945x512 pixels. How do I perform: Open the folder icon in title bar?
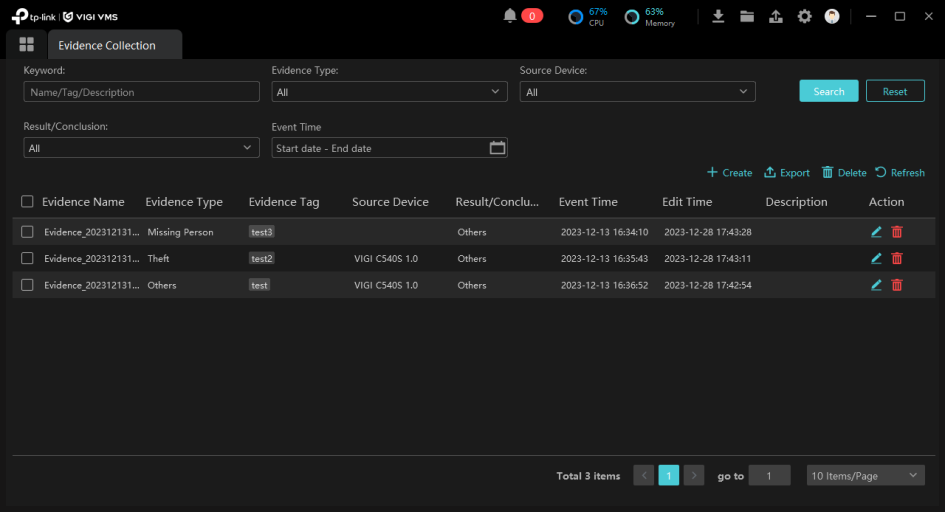tap(747, 16)
